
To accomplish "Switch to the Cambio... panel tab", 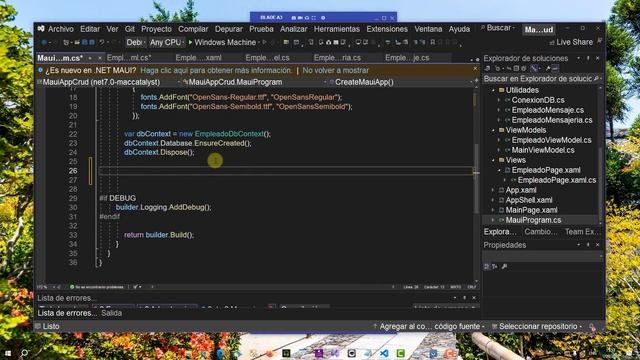I will (541, 232).
